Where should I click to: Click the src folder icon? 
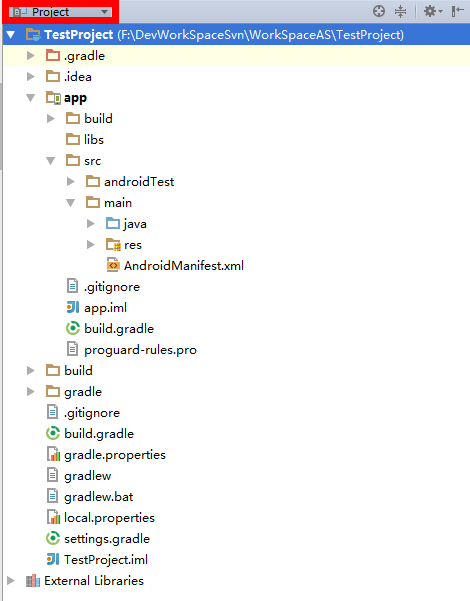(73, 161)
